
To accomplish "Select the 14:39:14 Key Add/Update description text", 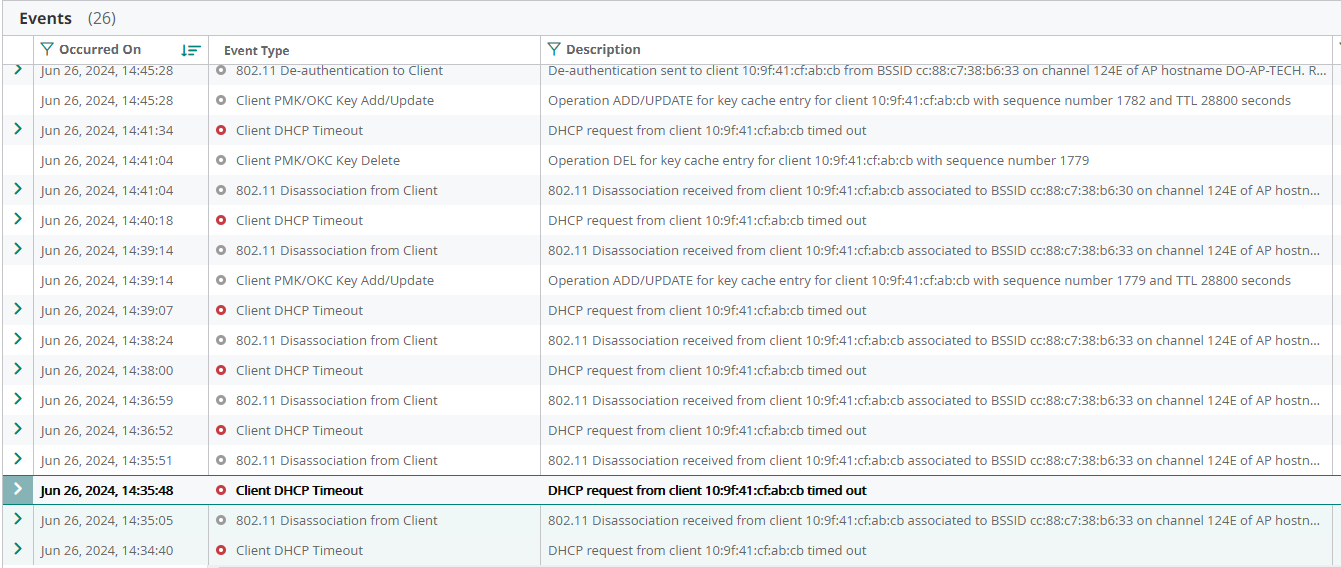I will [x=918, y=281].
